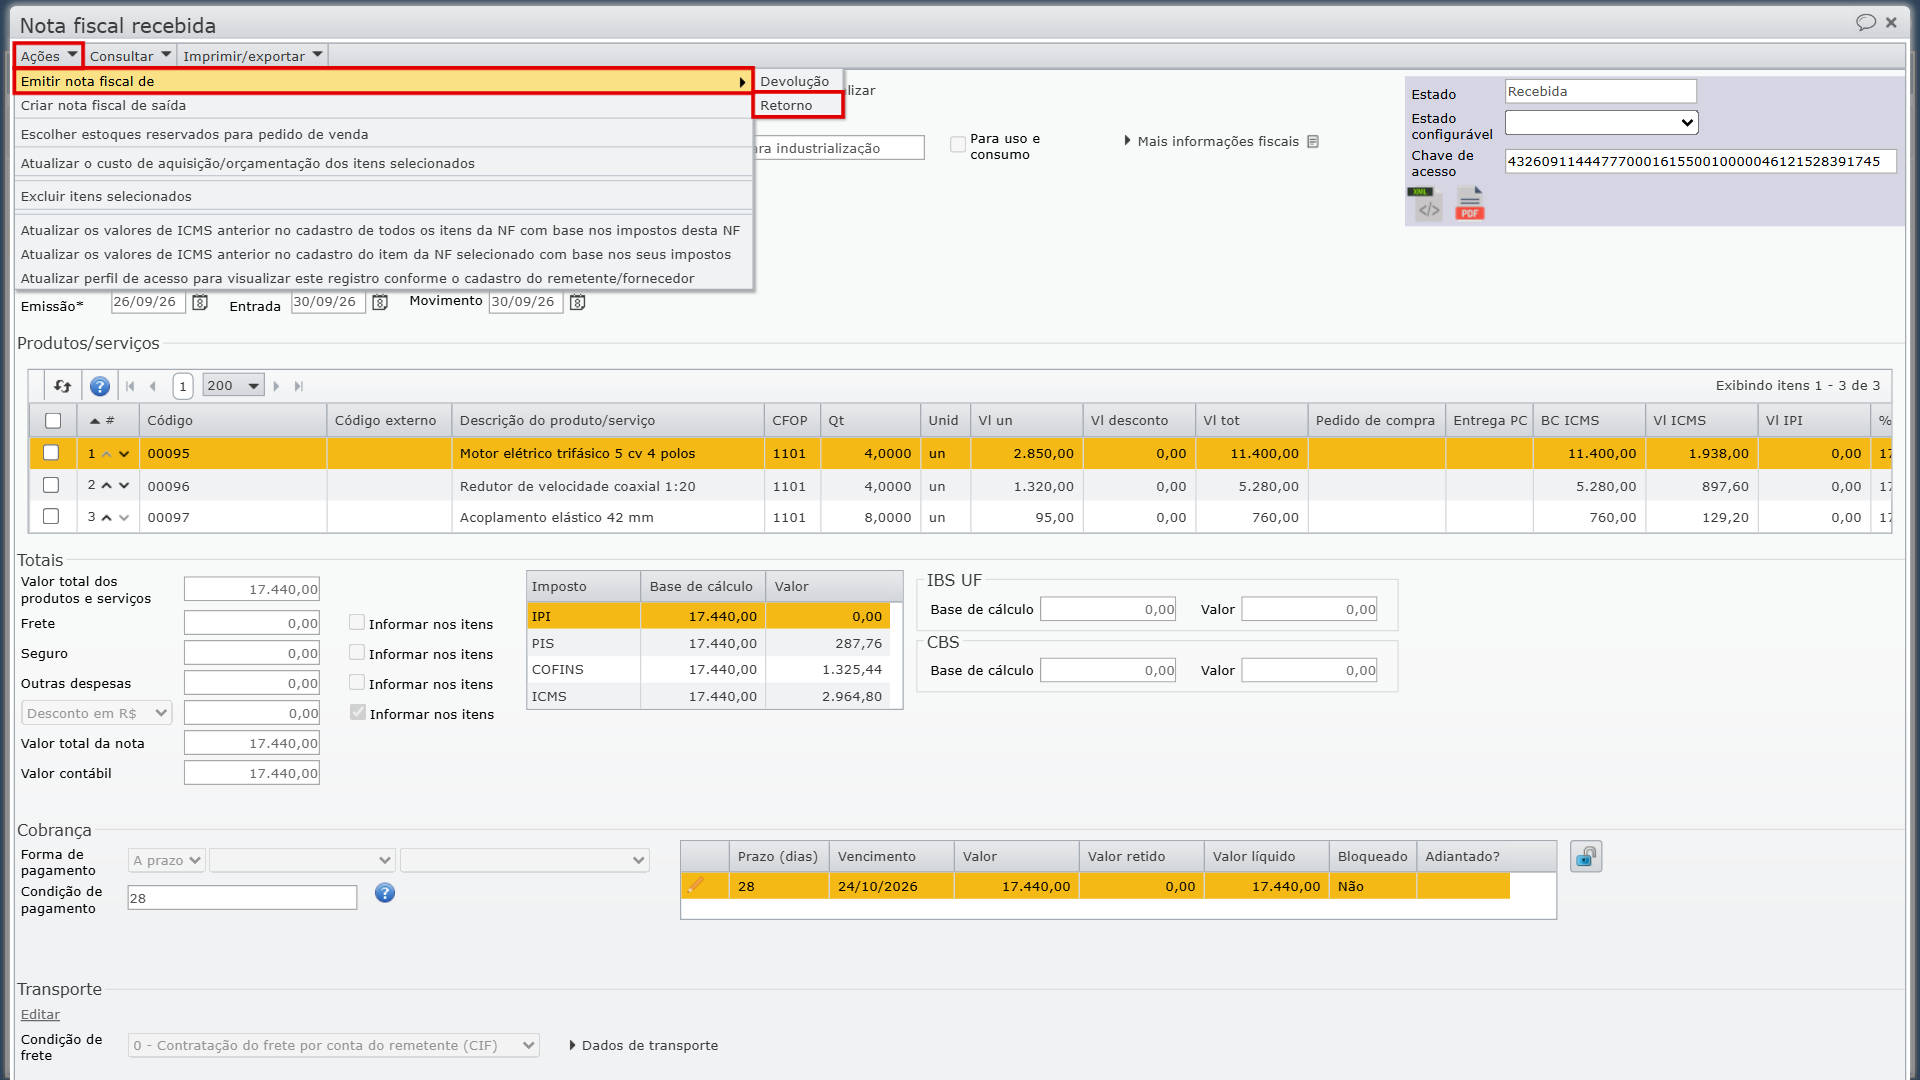Open comment bubble icon in title bar
The image size is (1920, 1080).
pyautogui.click(x=1865, y=22)
